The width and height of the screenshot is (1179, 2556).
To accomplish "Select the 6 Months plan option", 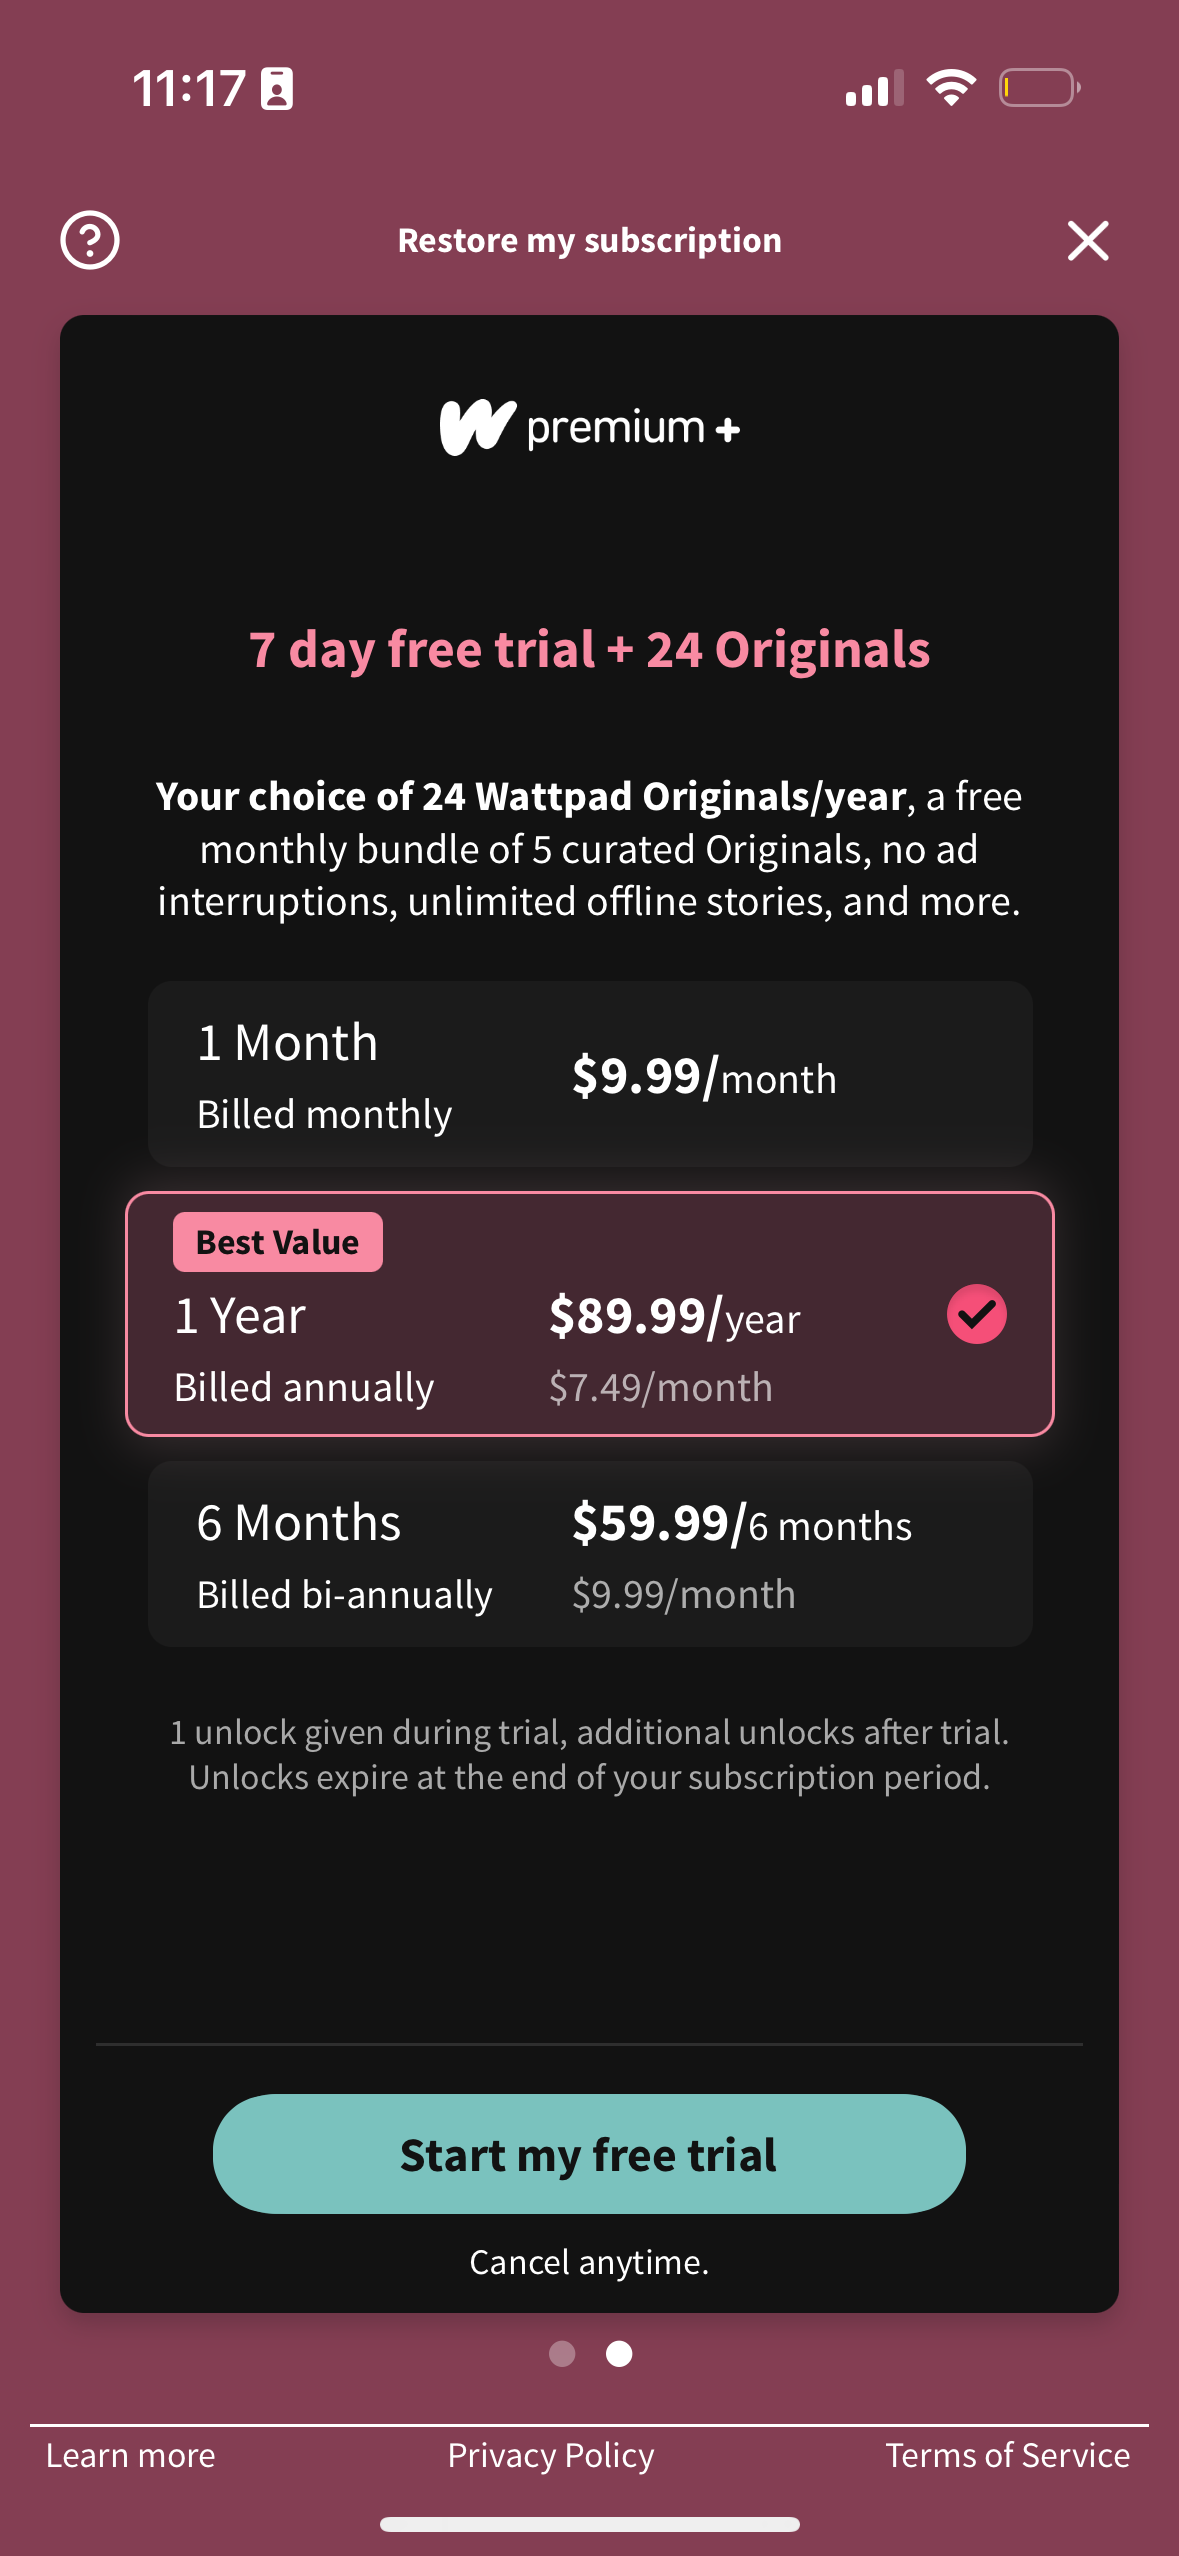I will (x=590, y=1554).
